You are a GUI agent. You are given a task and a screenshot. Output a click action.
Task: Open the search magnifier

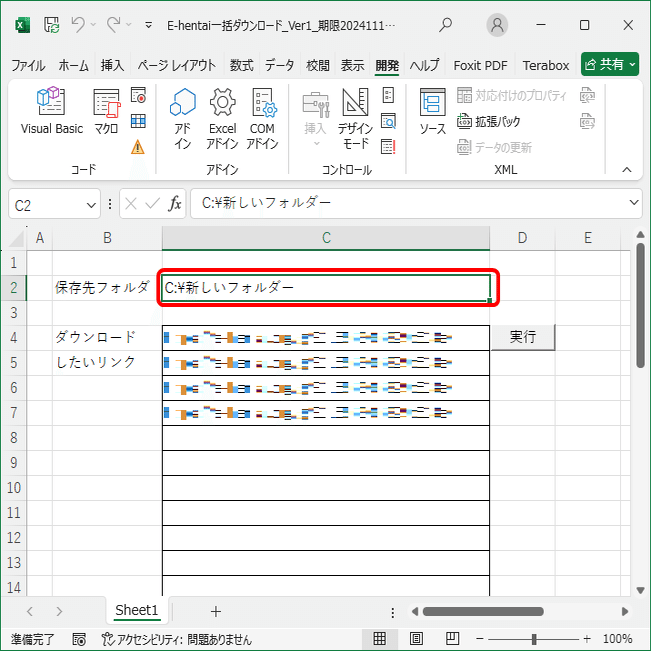pos(445,25)
